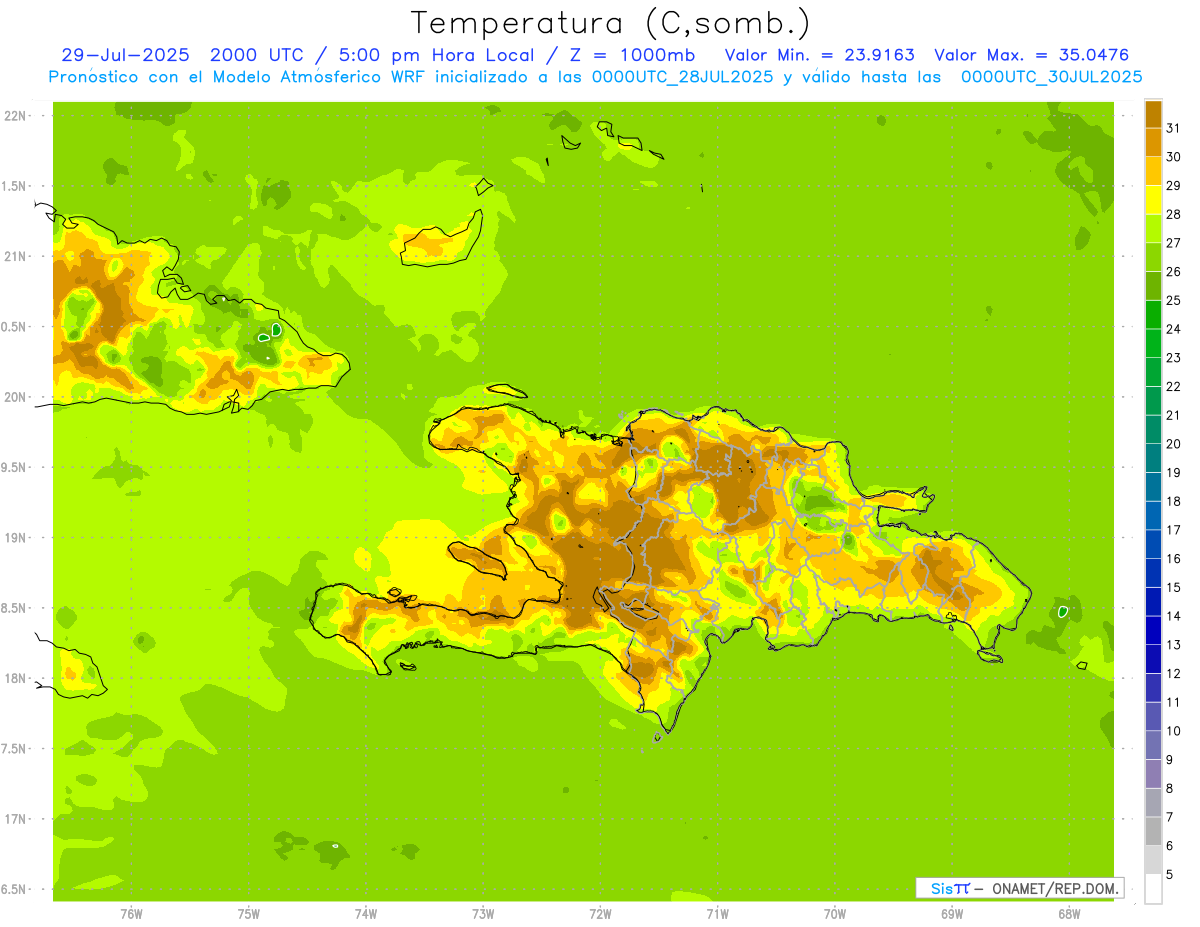Pick the purple swatch between colorbar 8 and 9
1200x927 pixels.
(x=1153, y=774)
